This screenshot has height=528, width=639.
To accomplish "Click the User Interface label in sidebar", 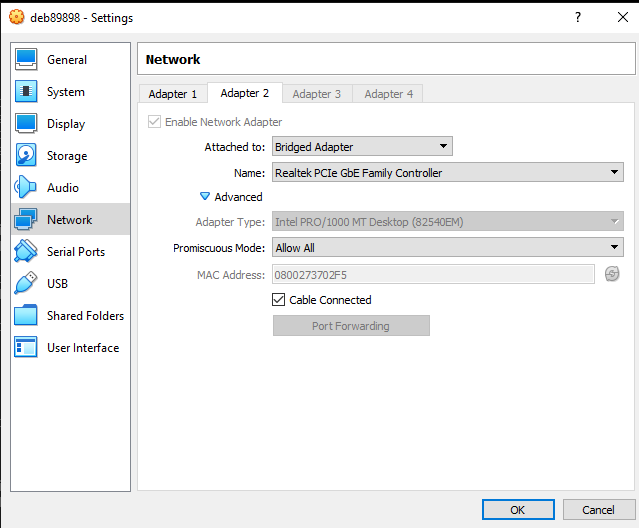I will [x=83, y=348].
